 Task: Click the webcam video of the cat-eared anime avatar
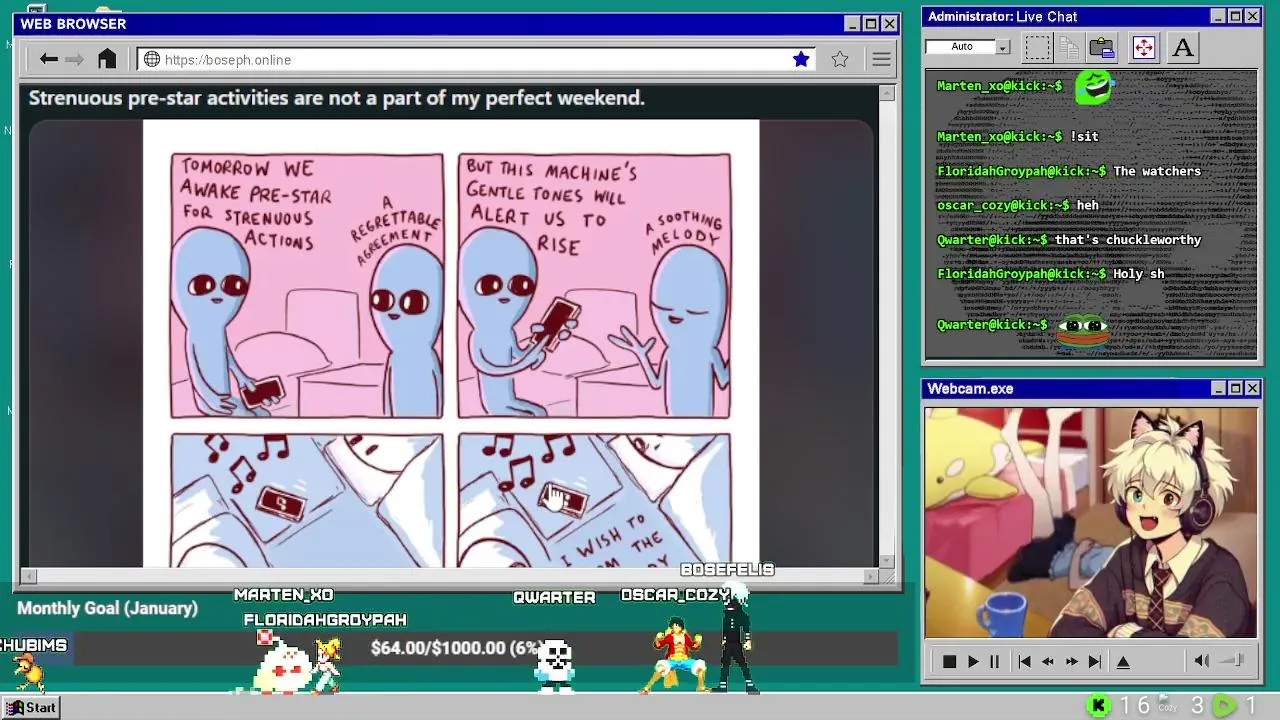point(1090,522)
